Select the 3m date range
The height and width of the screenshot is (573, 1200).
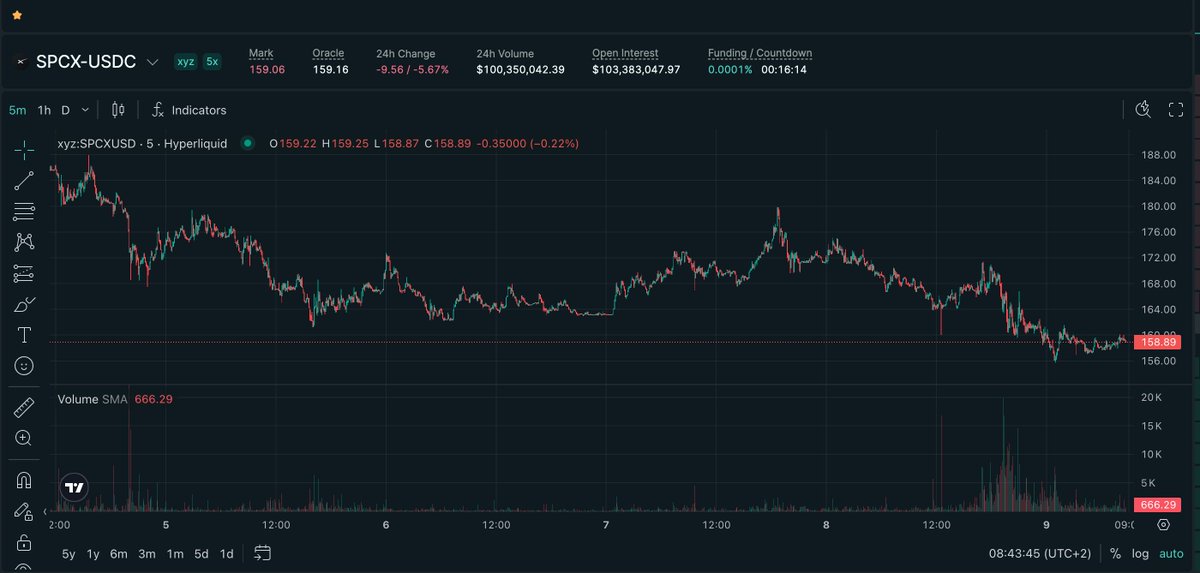click(x=147, y=554)
